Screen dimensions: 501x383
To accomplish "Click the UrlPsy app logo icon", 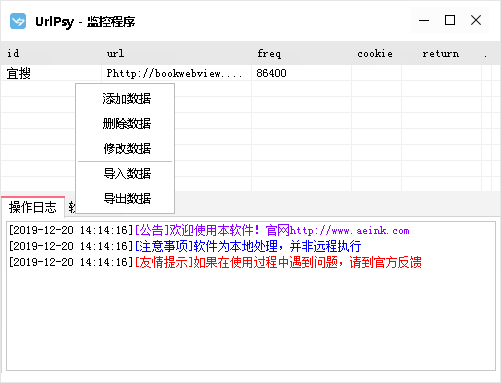I will pyautogui.click(x=18, y=21).
